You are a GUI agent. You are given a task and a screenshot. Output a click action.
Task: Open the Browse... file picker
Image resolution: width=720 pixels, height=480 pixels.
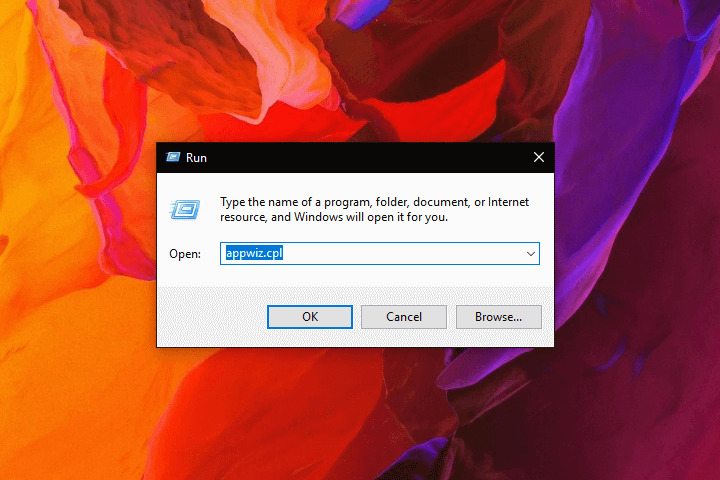point(498,317)
